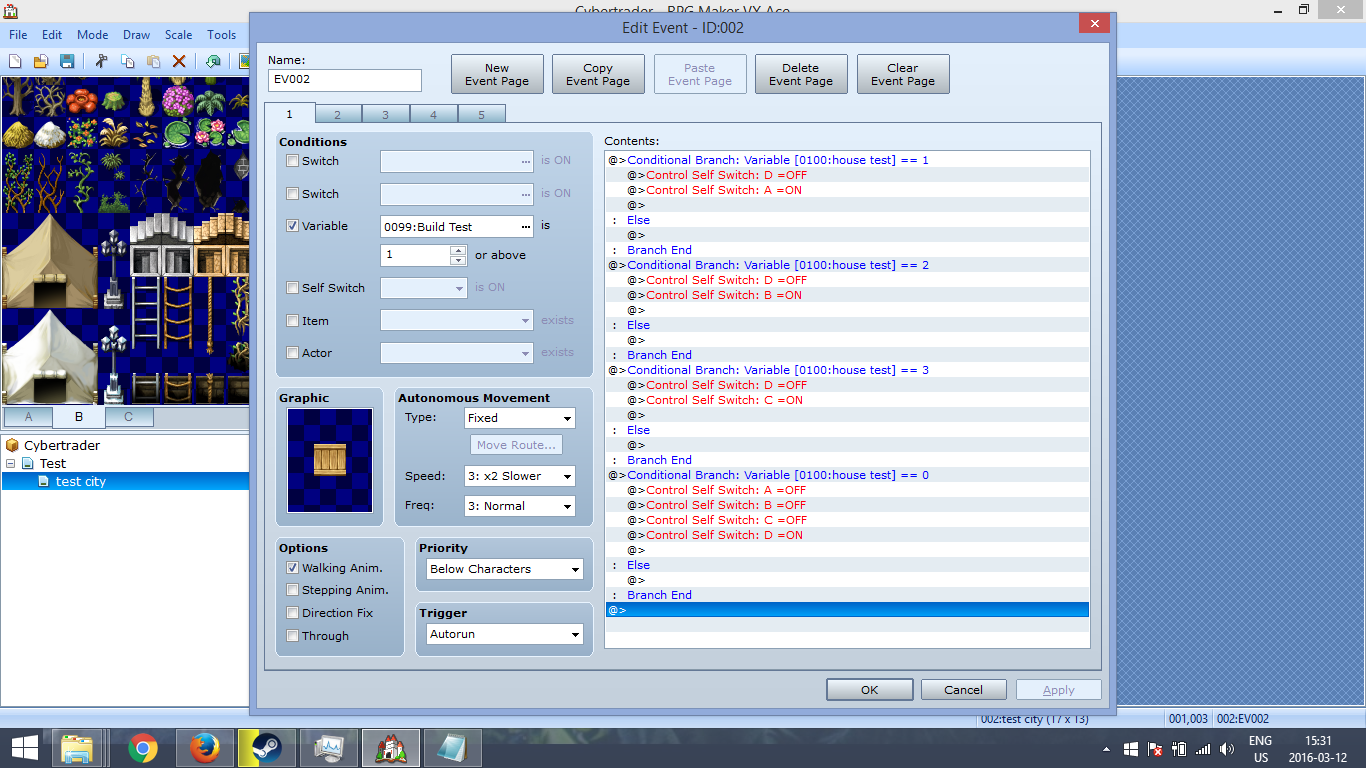The image size is (1366, 768).
Task: Click Delete Event Page button
Action: tap(801, 74)
